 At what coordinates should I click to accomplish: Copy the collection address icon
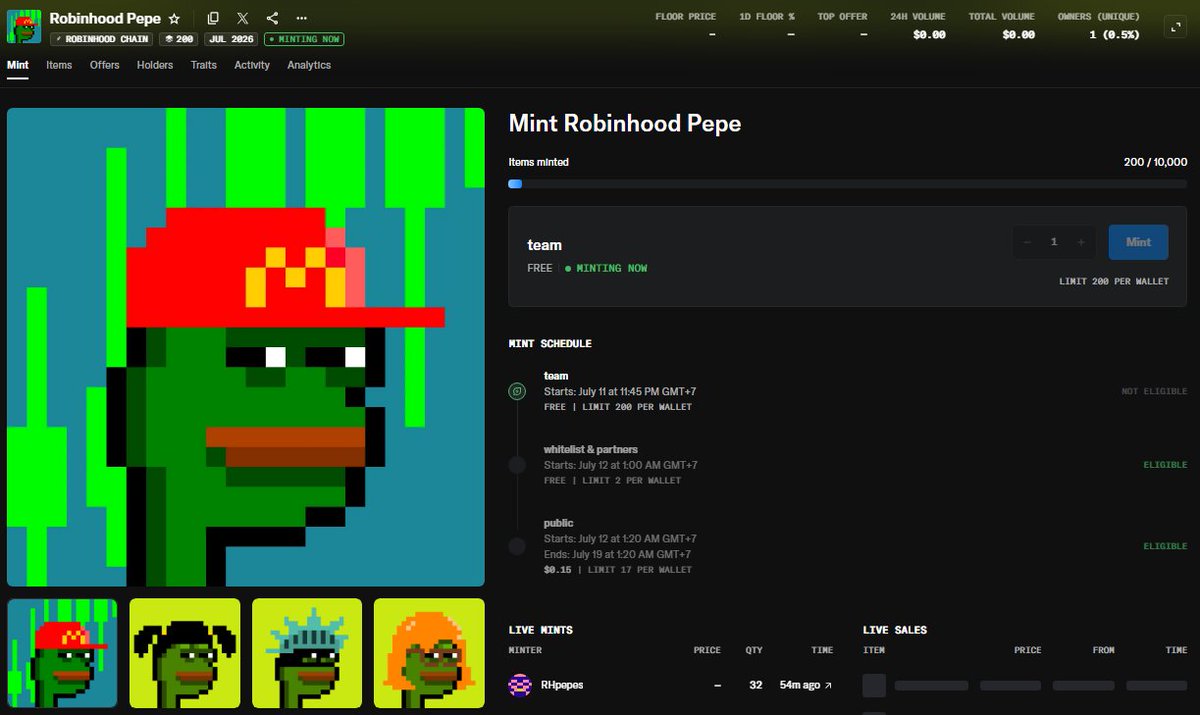tap(213, 18)
